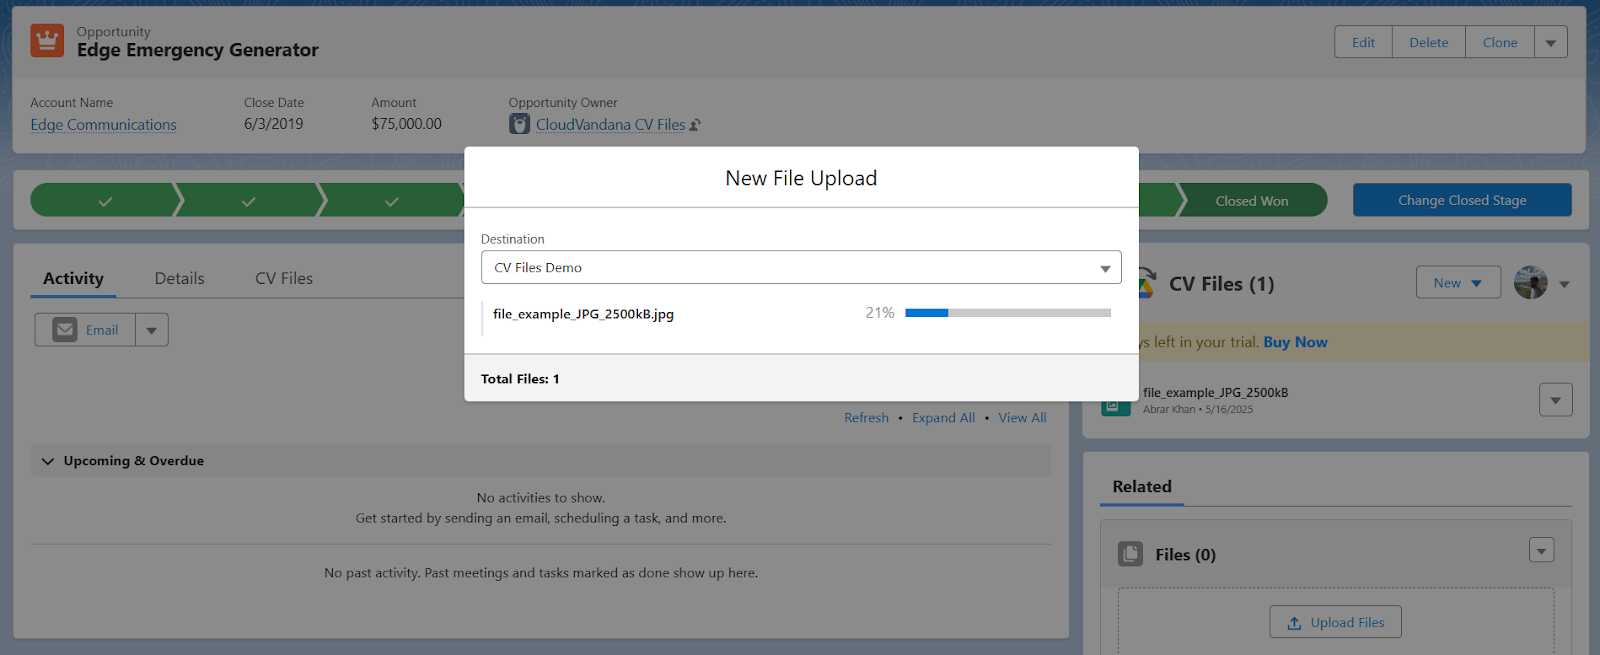The height and width of the screenshot is (655, 1600).
Task: Open file_example_JPG_2500kB row actions dropdown
Action: [x=1555, y=400]
